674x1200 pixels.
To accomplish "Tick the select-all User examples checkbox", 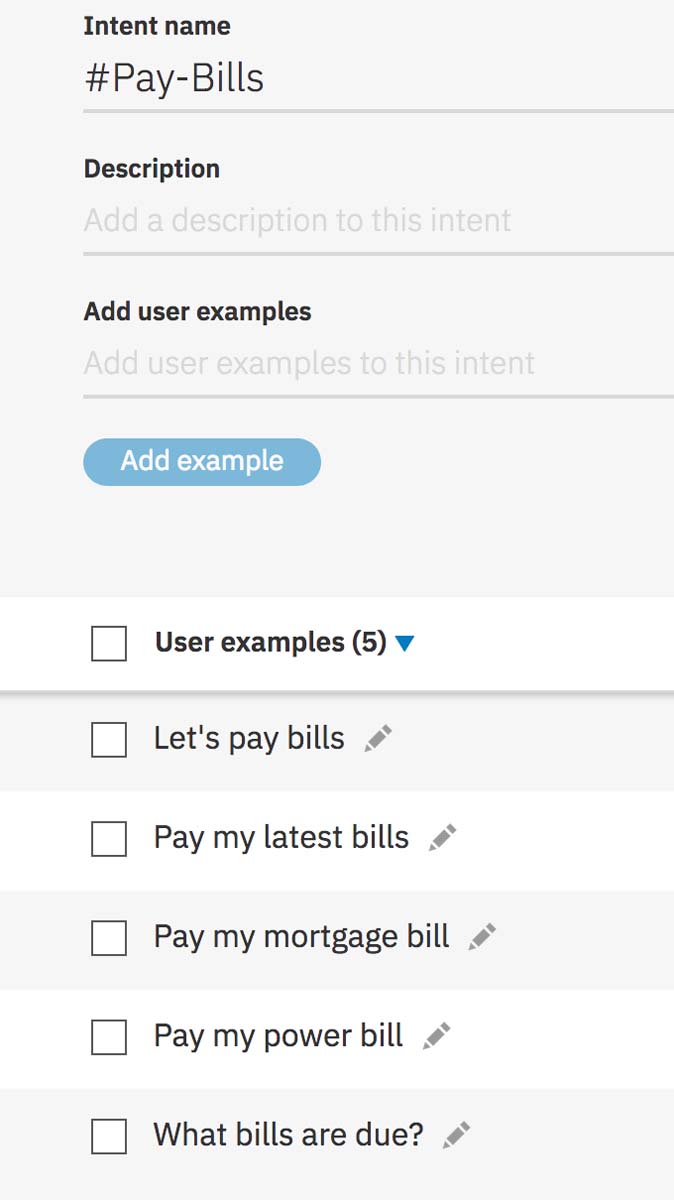I will (x=109, y=643).
